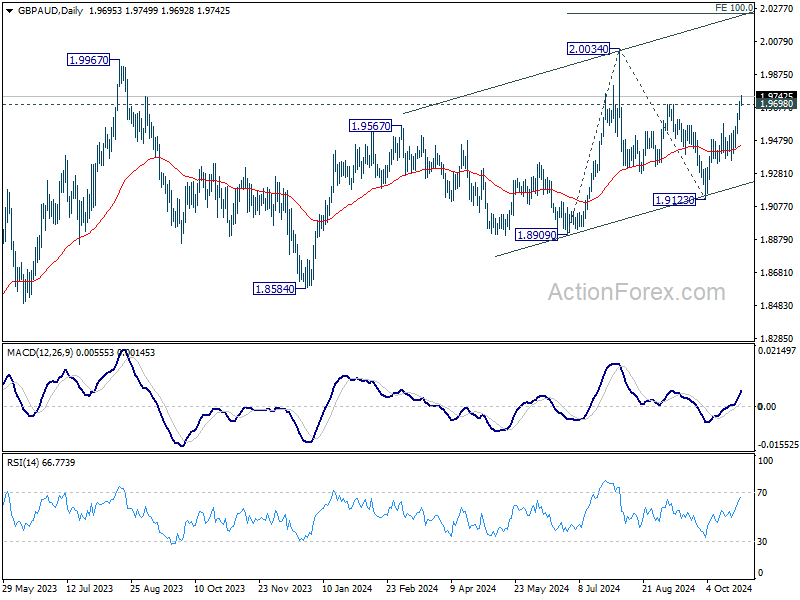Viewport: 800px width, 600px height.
Task: Click the MACD -0.015525 scale value
Action: 778,445
